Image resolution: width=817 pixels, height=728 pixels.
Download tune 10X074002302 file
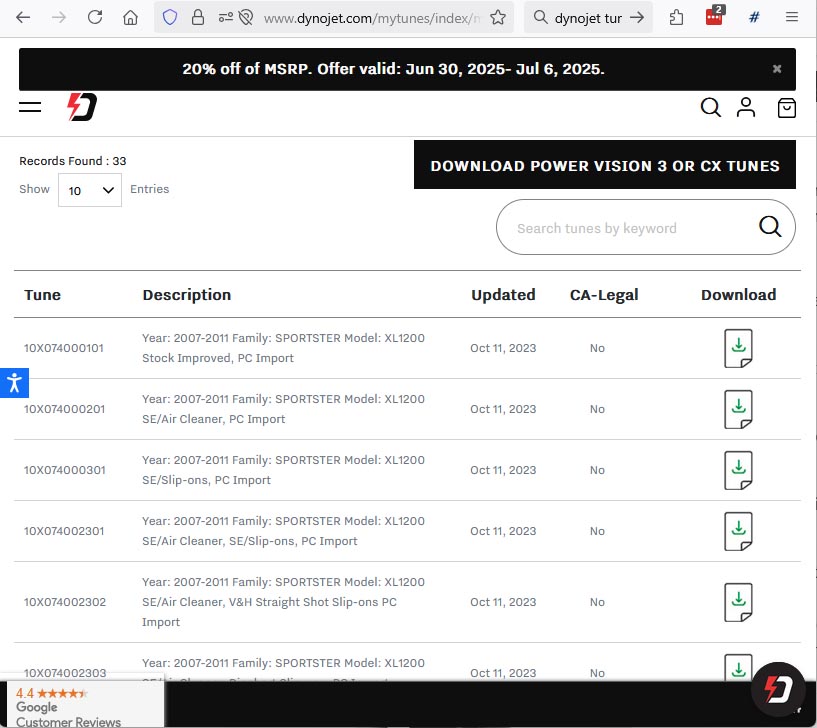pos(738,602)
